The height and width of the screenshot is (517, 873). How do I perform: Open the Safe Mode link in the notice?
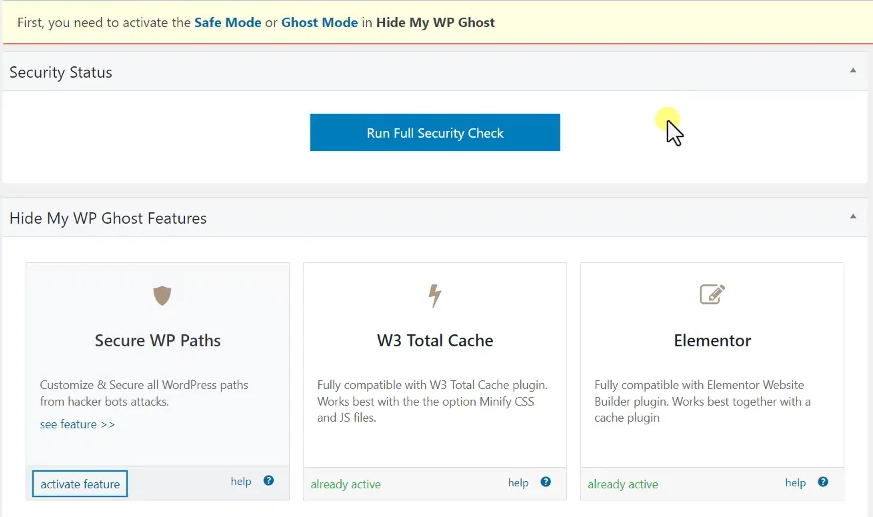(228, 22)
